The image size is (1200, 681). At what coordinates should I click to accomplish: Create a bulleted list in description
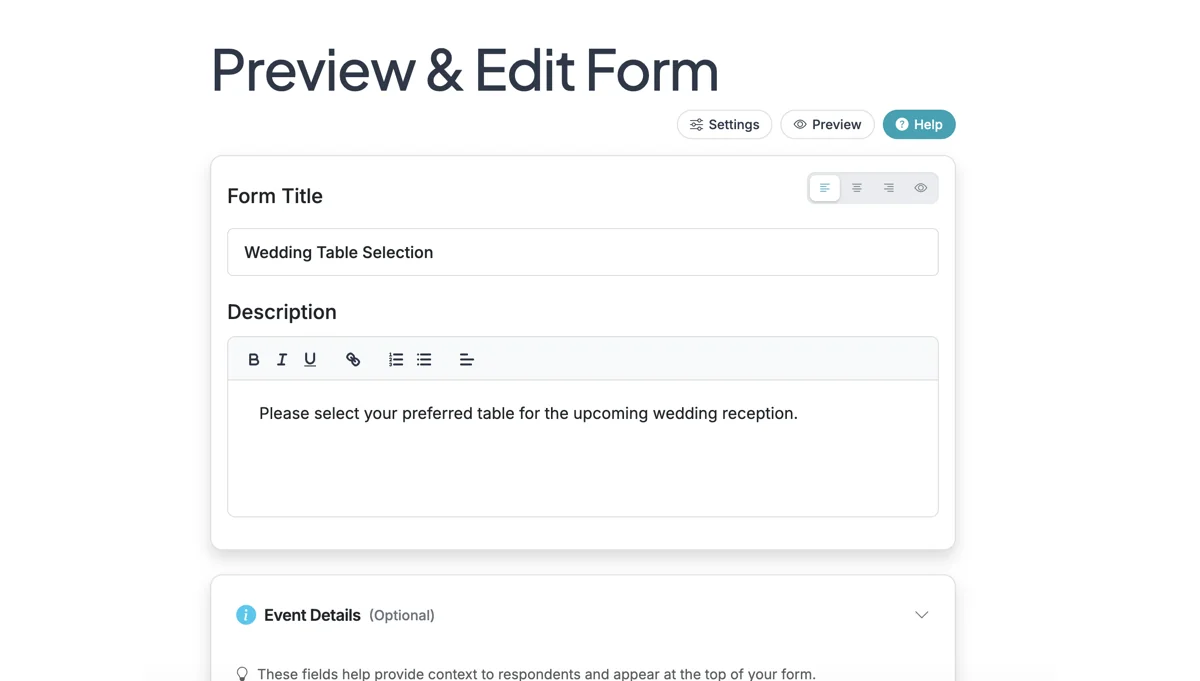[424, 360]
